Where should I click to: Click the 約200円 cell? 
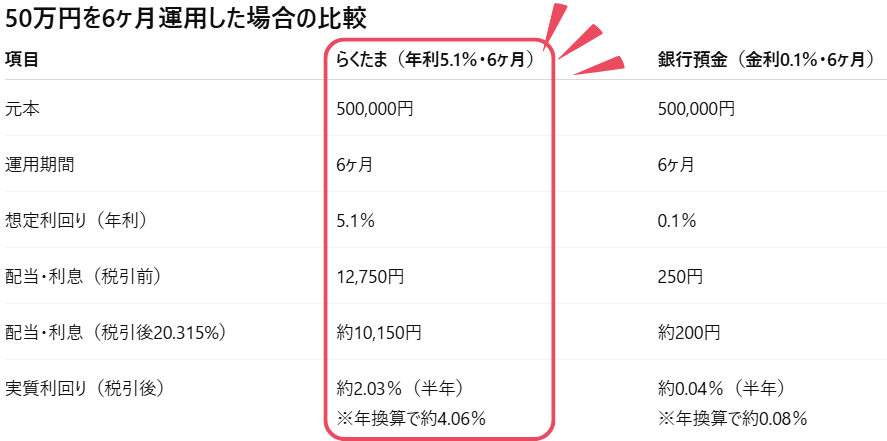(x=689, y=332)
